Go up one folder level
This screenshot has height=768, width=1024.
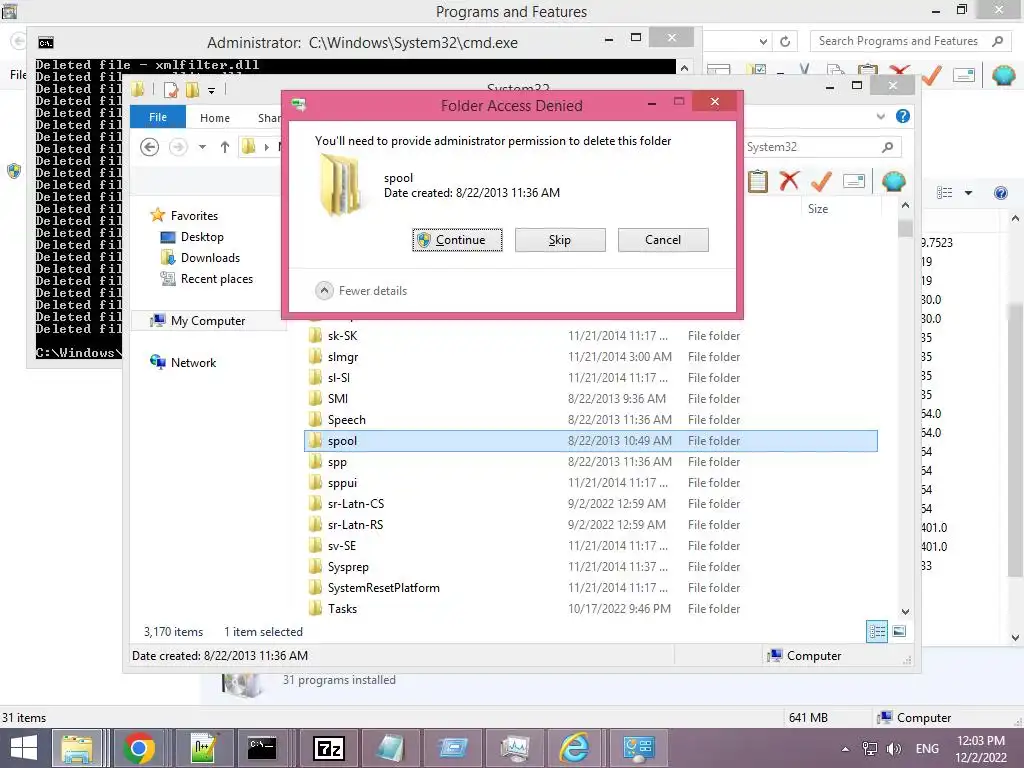click(225, 147)
